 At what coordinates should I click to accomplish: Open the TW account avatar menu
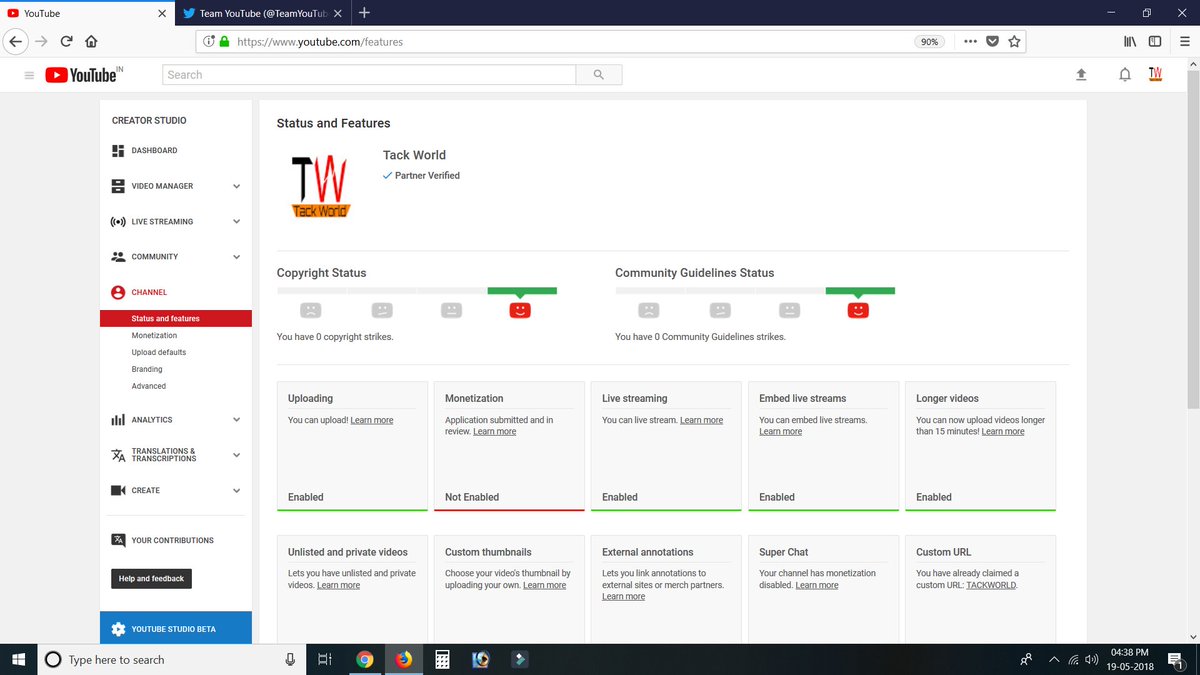pos(1155,74)
